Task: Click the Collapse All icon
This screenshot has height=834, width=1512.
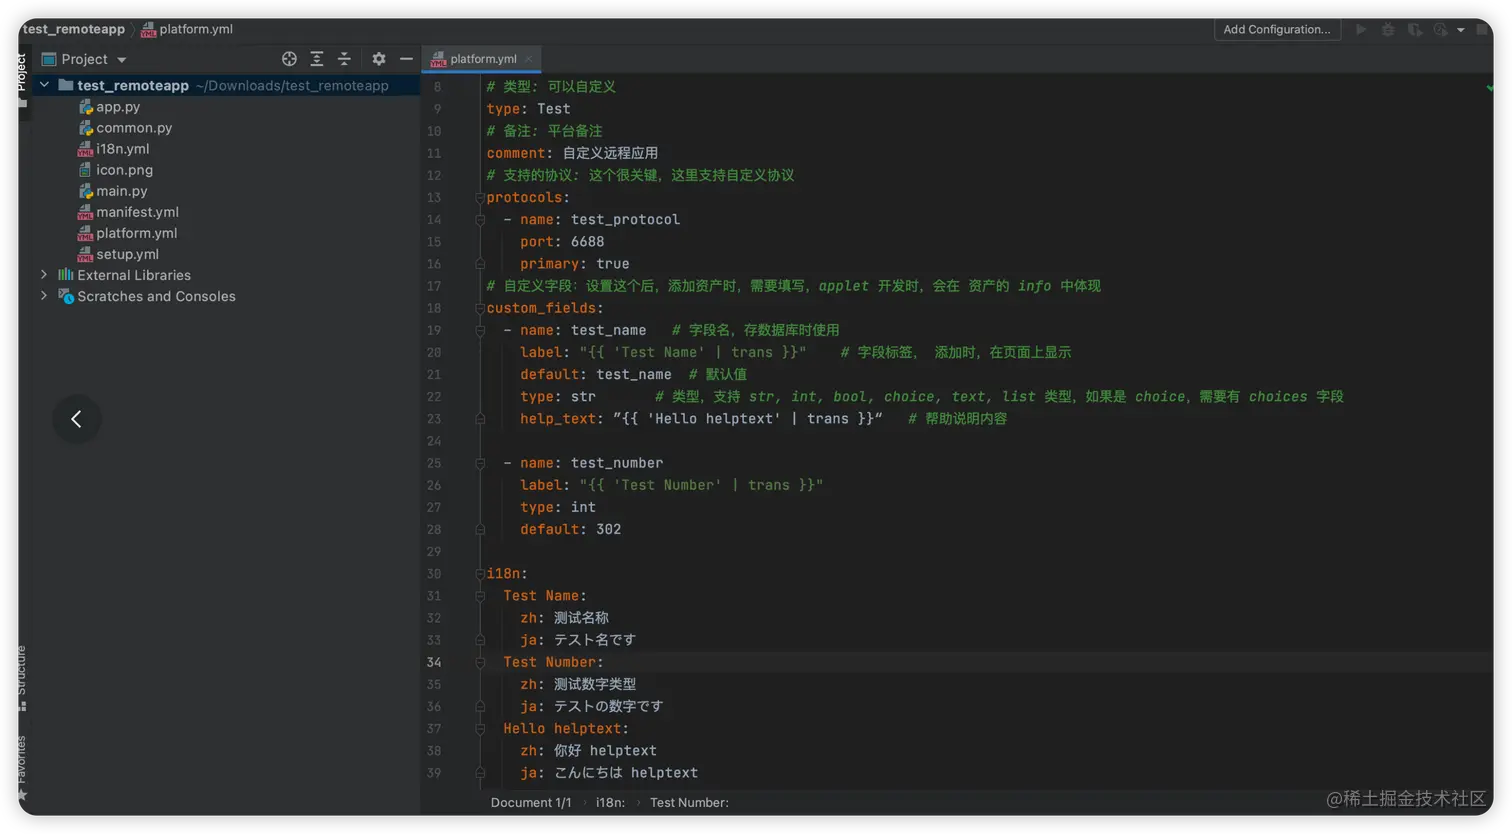Action: [x=344, y=59]
